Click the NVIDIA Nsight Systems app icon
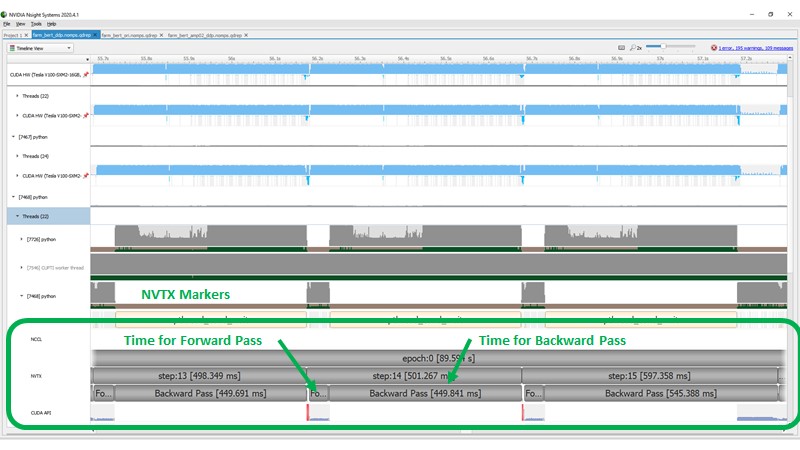Screen dimensions: 800x450 [x=4, y=15]
